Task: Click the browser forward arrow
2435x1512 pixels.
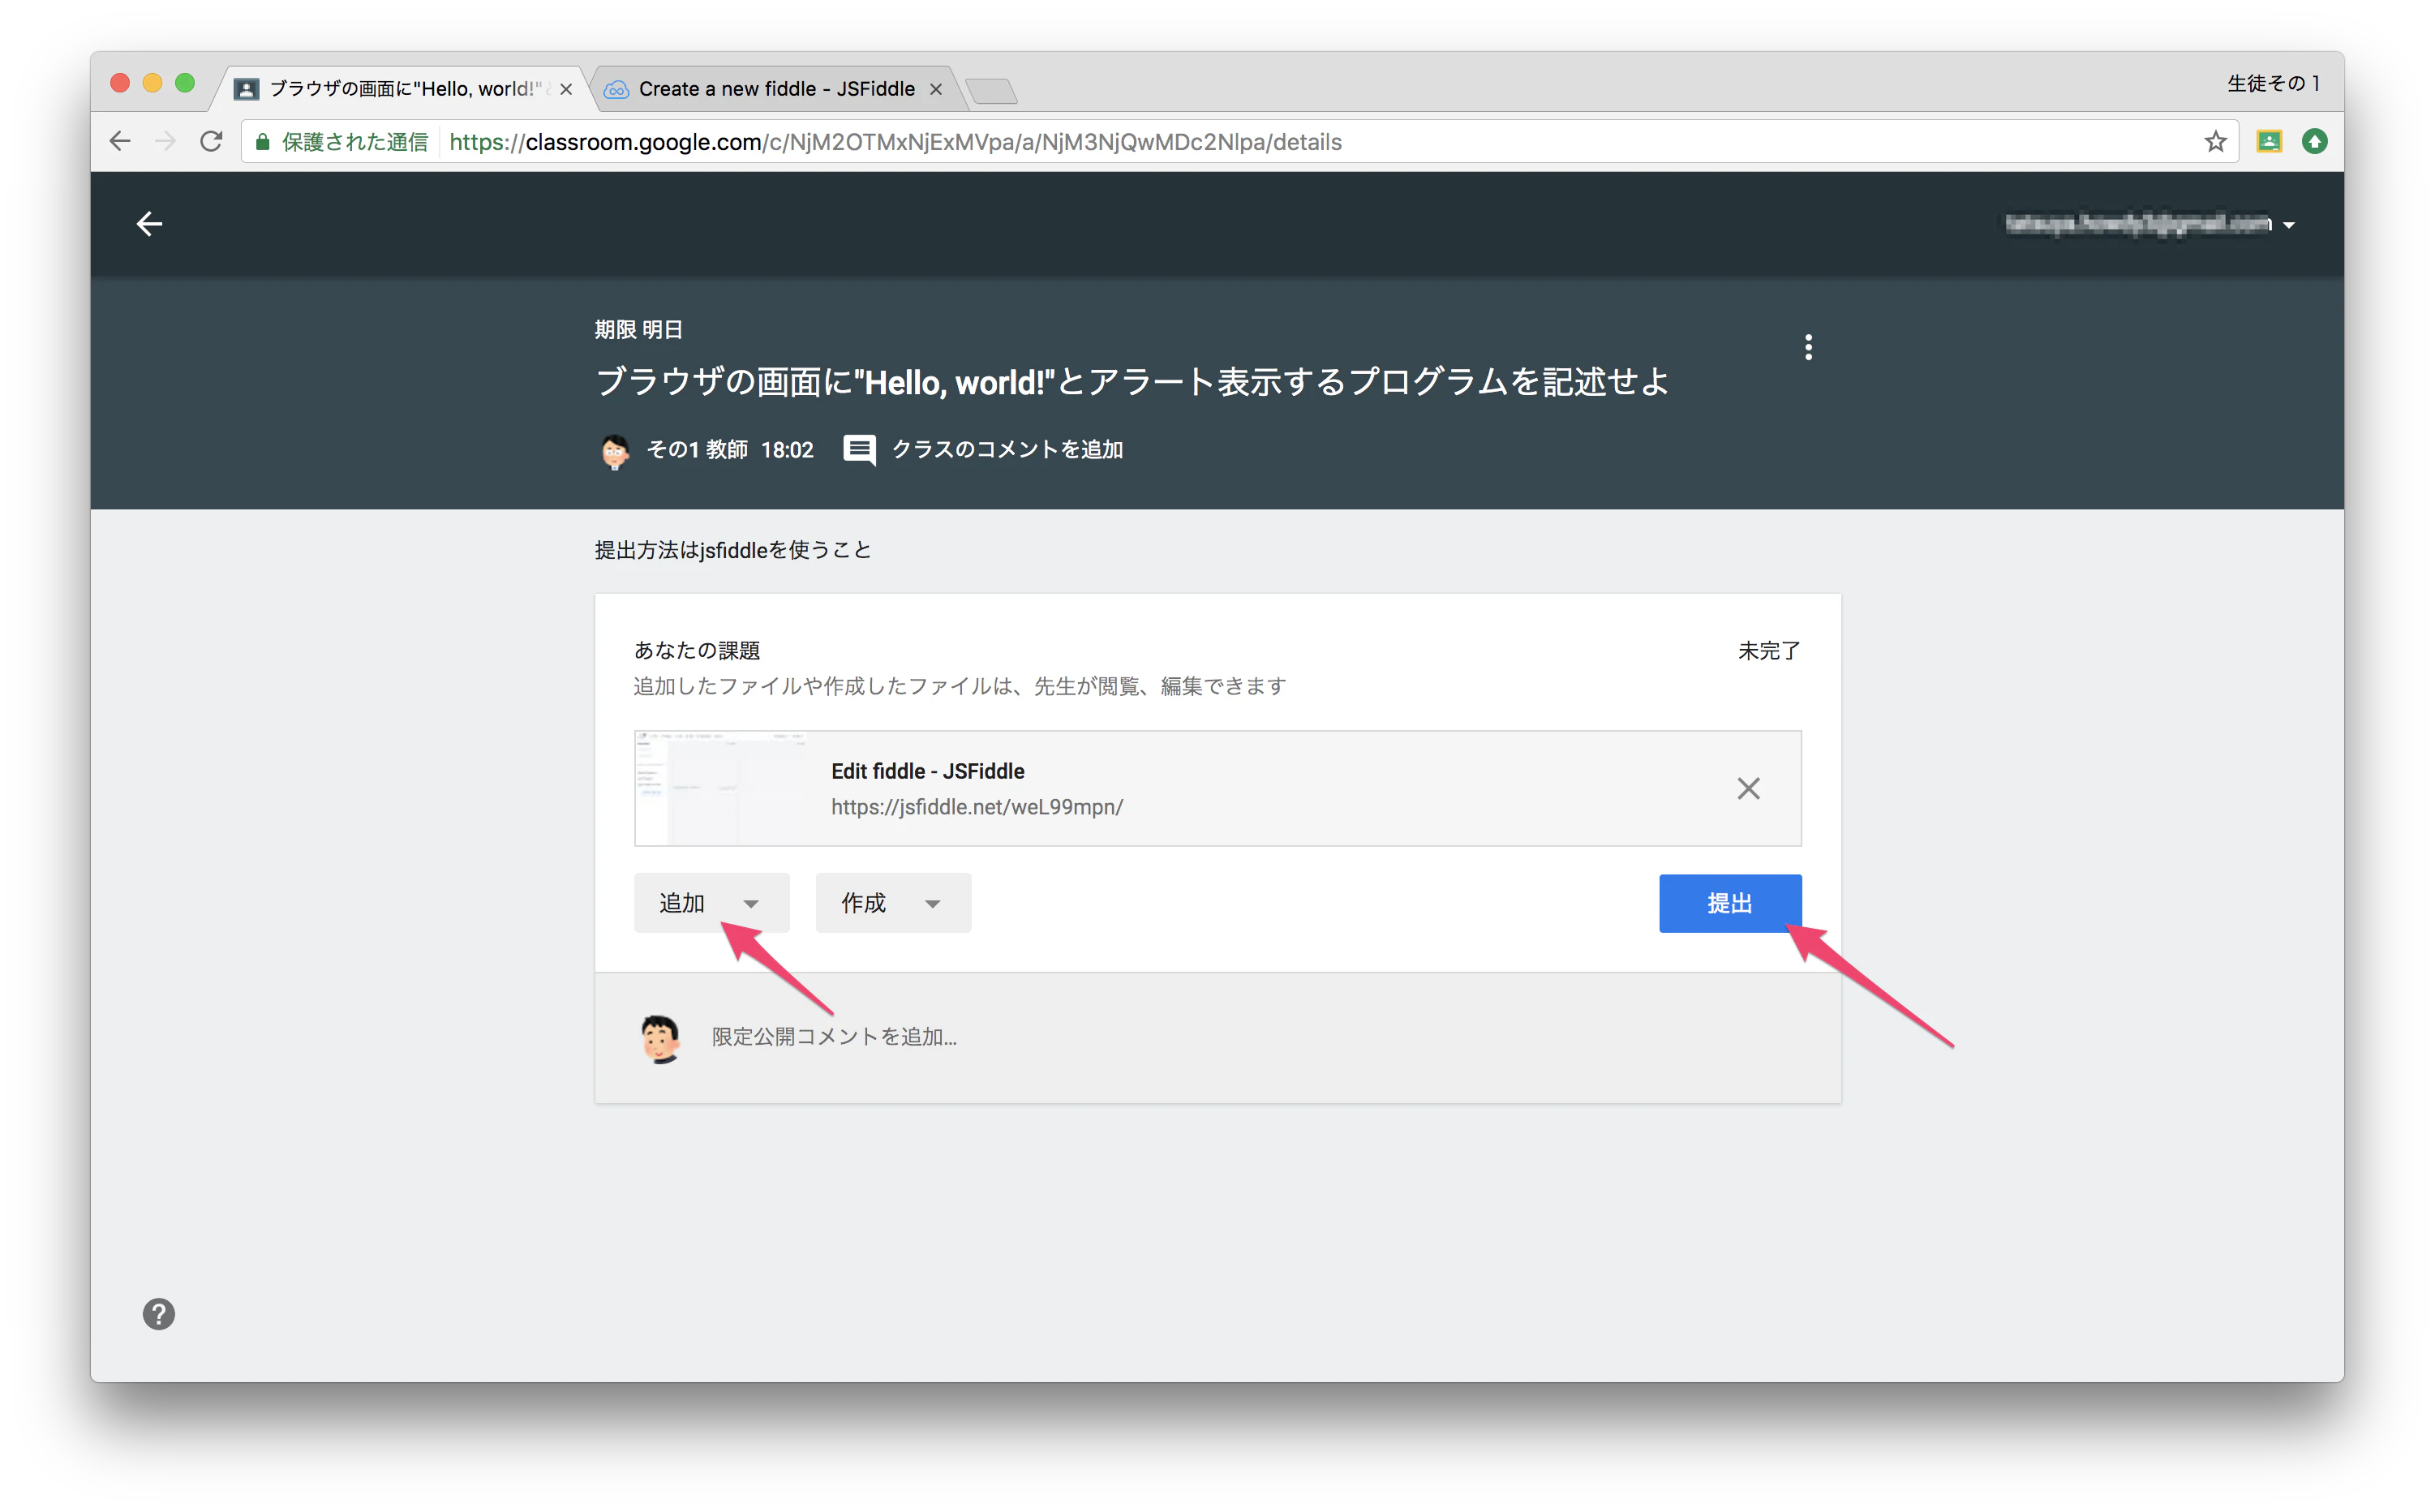Action: point(166,141)
